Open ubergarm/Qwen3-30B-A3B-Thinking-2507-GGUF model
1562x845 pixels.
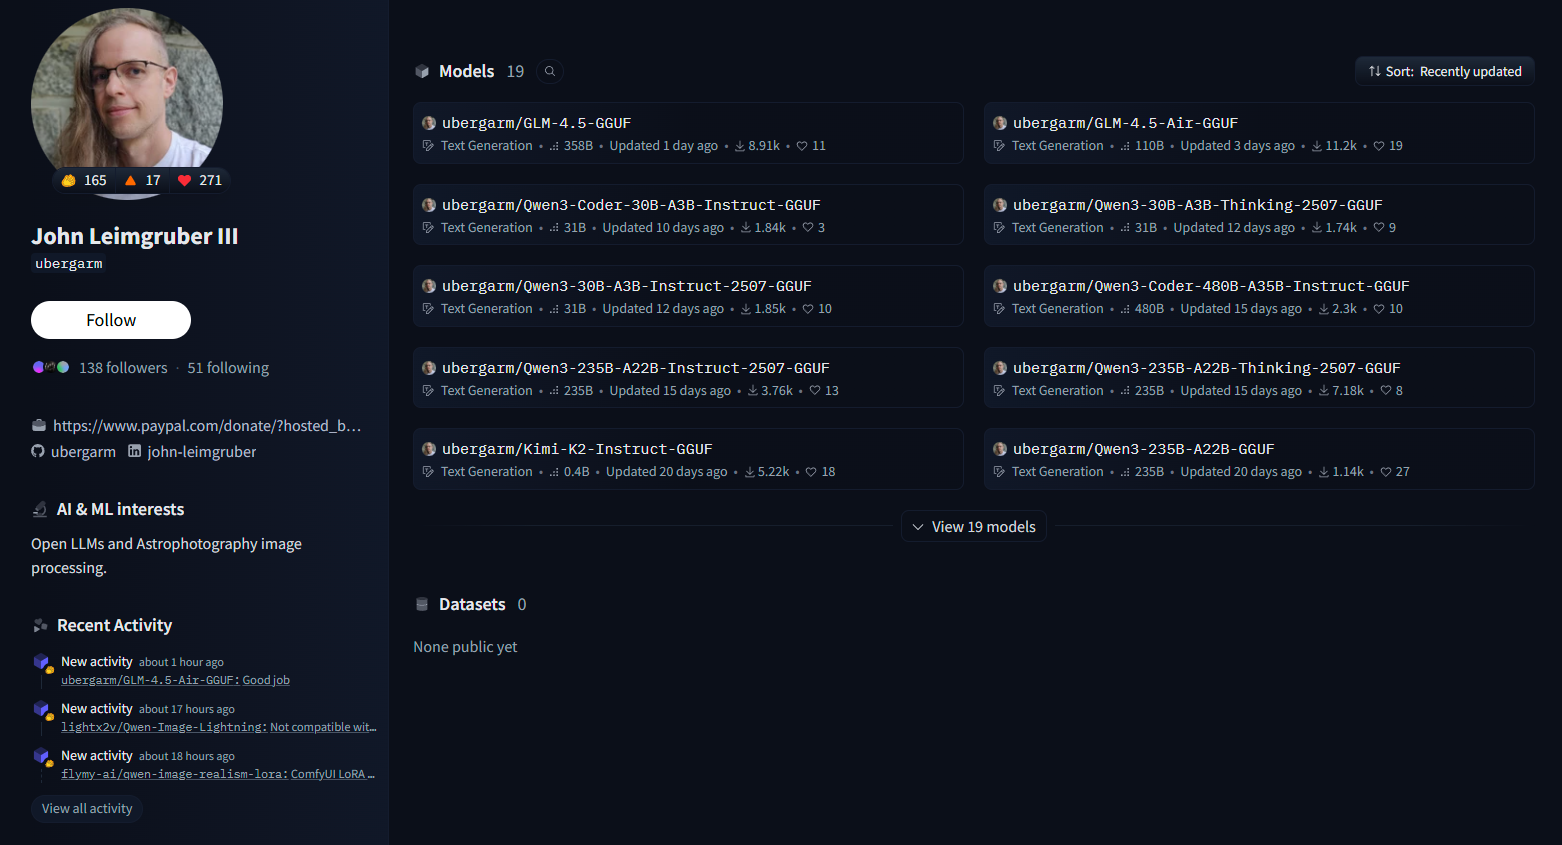[1259, 215]
